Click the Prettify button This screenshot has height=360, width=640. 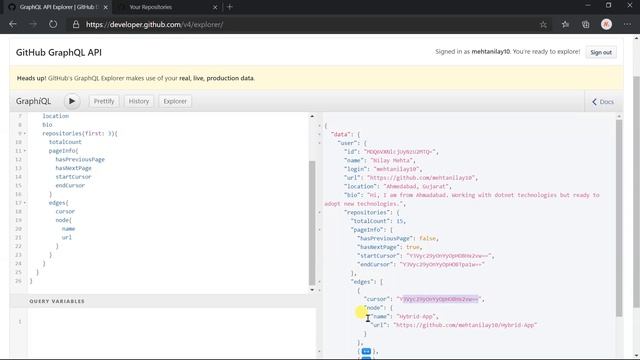(x=104, y=101)
